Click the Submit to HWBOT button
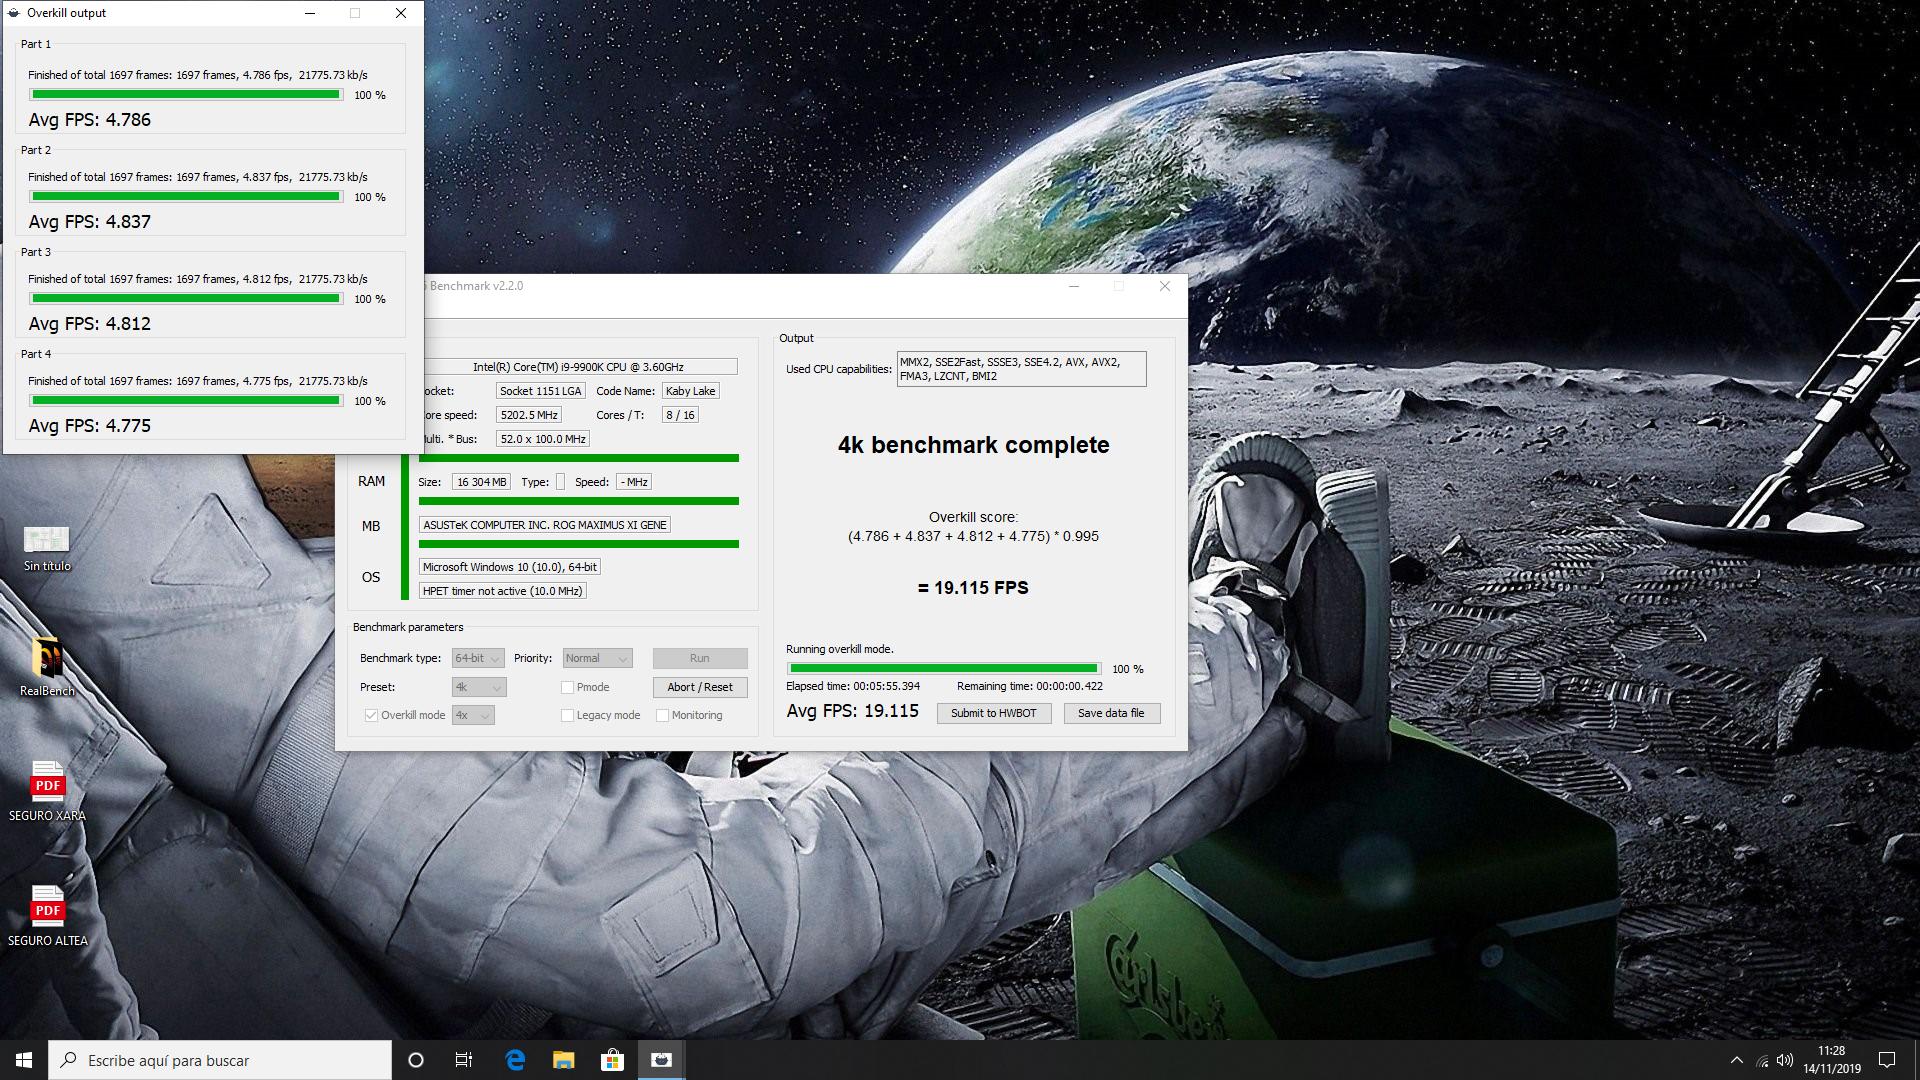1920x1080 pixels. click(993, 713)
